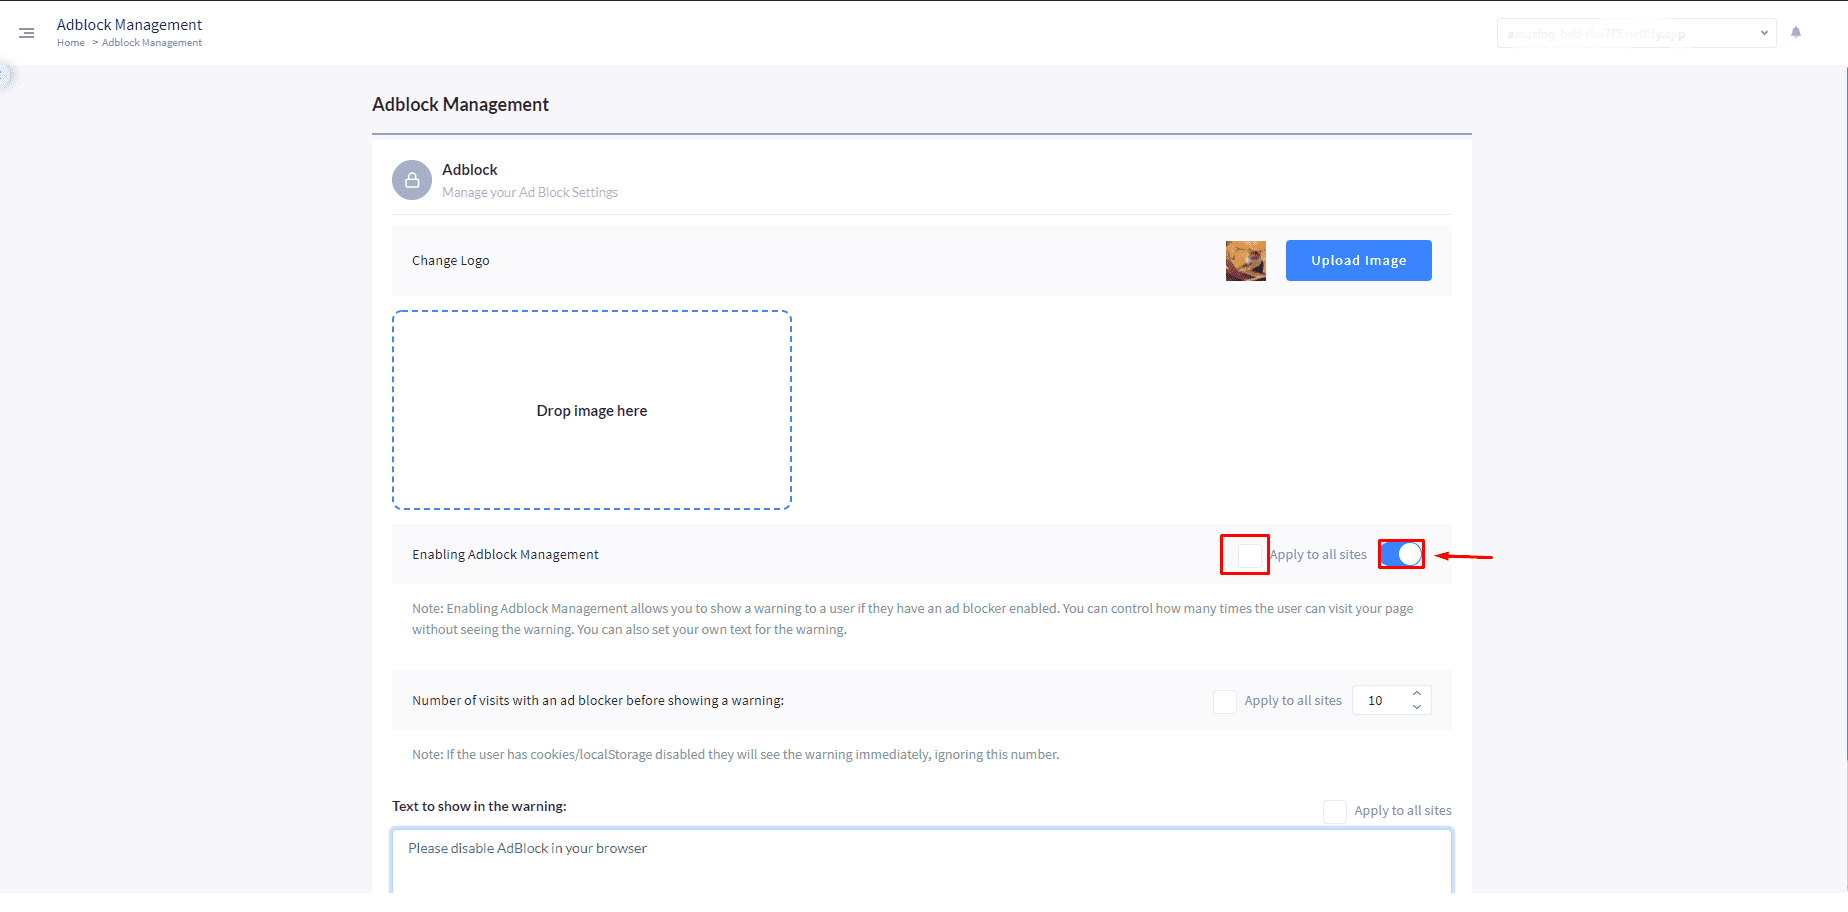Click the cookies/localStorage note text
The image size is (1848, 912).
tap(735, 754)
